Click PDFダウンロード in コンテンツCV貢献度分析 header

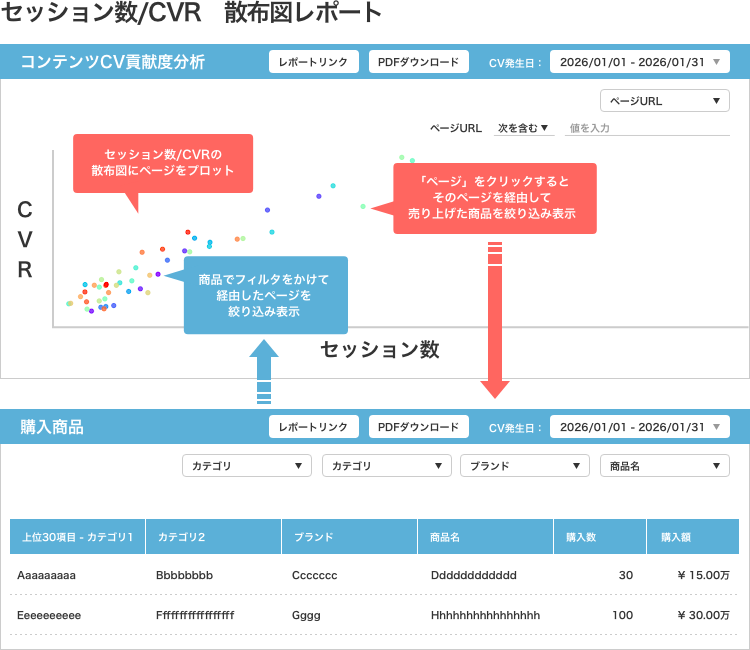click(419, 62)
